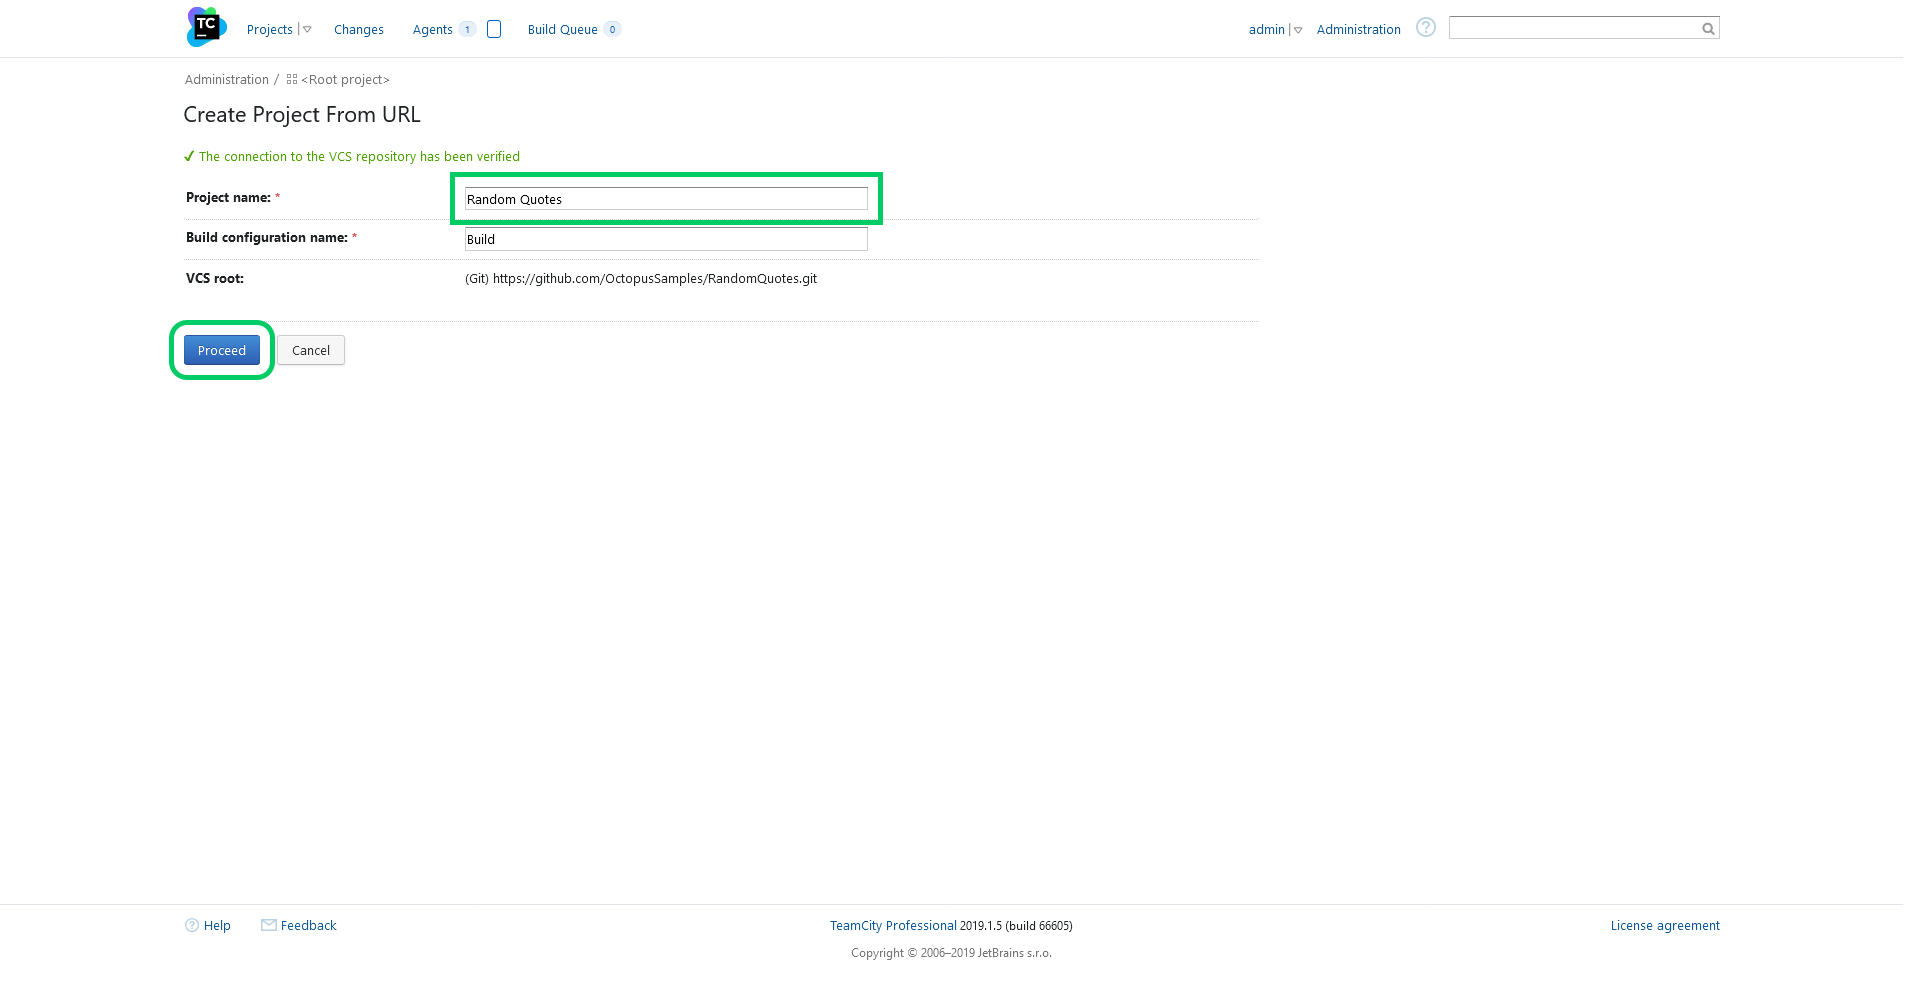Open the Build Queue page

[562, 30]
